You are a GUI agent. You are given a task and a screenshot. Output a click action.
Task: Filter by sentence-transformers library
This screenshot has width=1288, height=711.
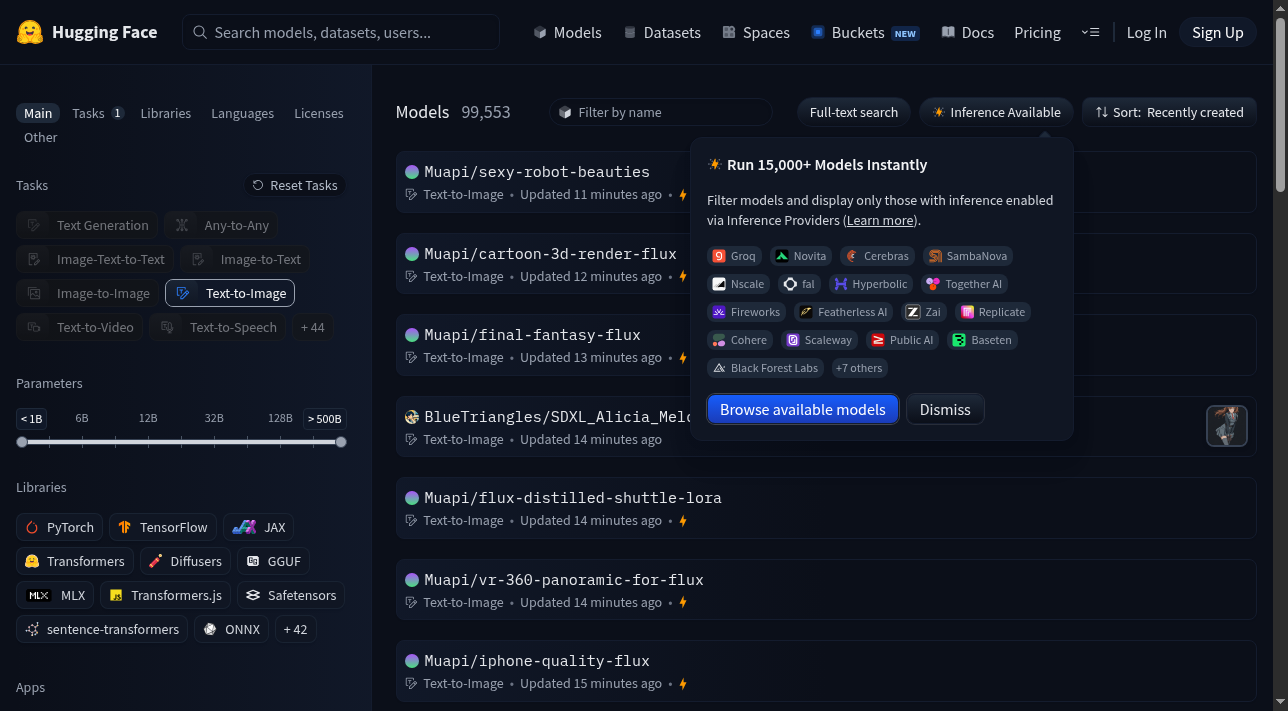pyautogui.click(x=102, y=629)
